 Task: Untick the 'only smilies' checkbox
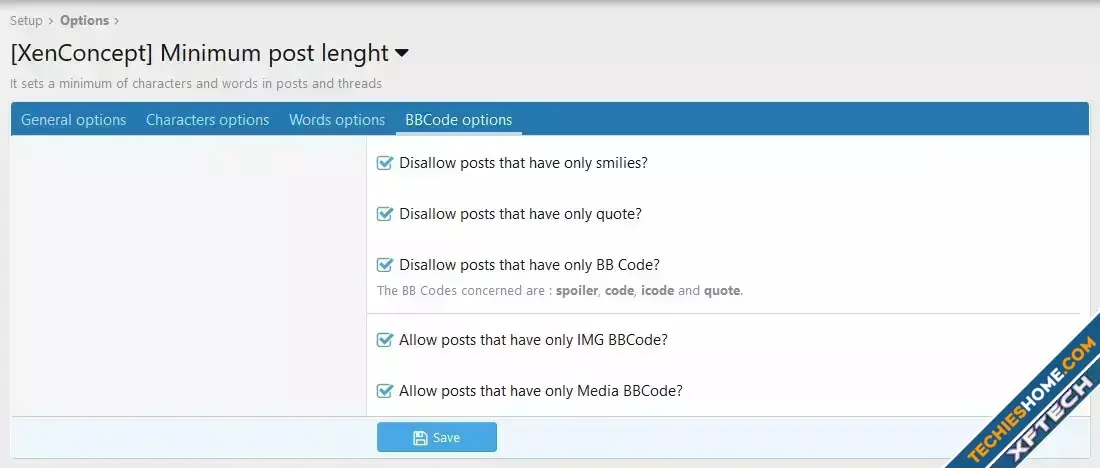tap(385, 163)
